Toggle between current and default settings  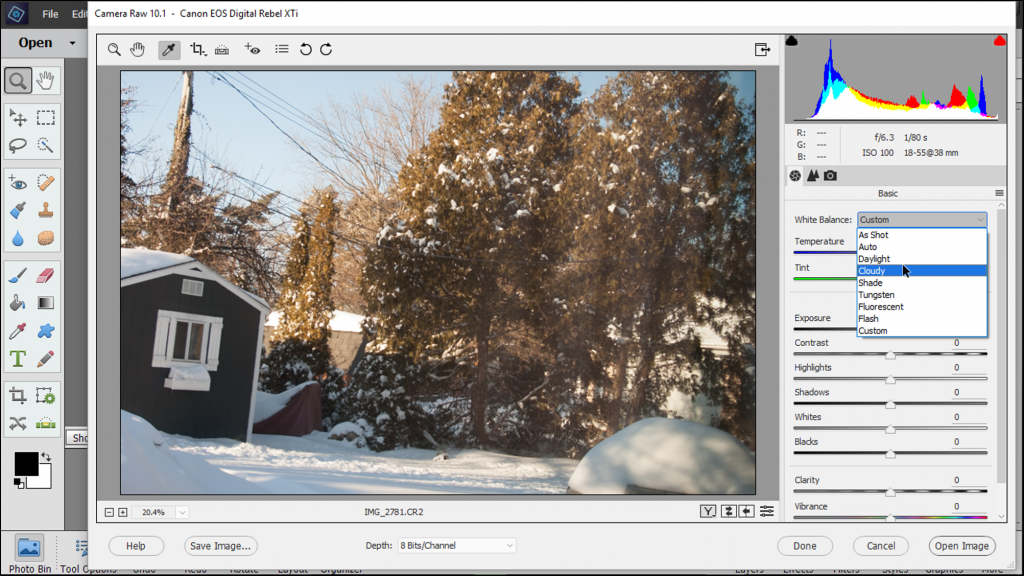click(767, 512)
